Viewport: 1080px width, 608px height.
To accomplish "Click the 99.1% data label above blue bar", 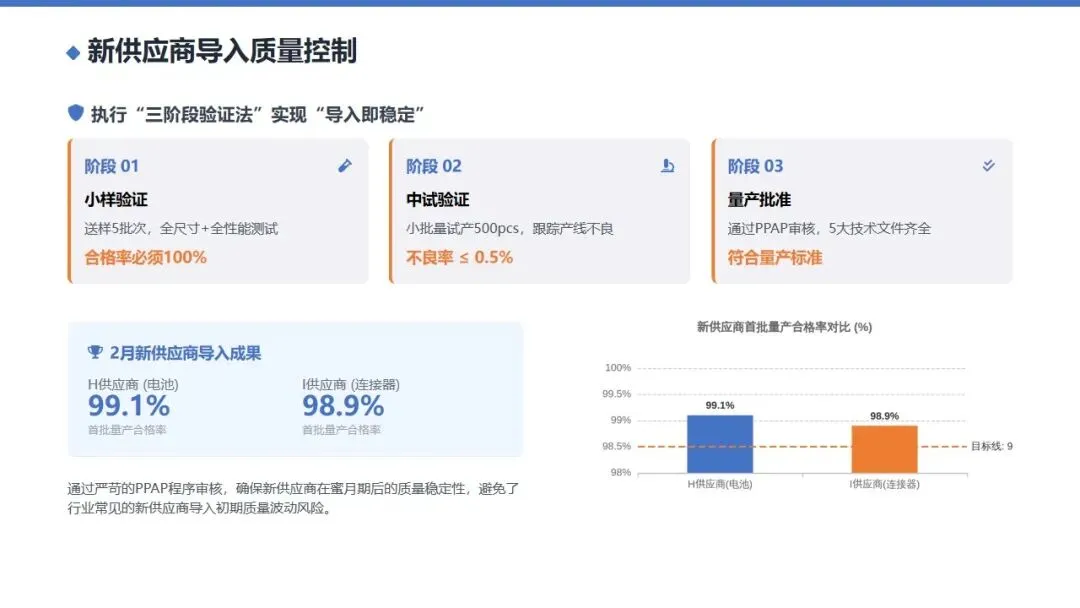I will (720, 406).
